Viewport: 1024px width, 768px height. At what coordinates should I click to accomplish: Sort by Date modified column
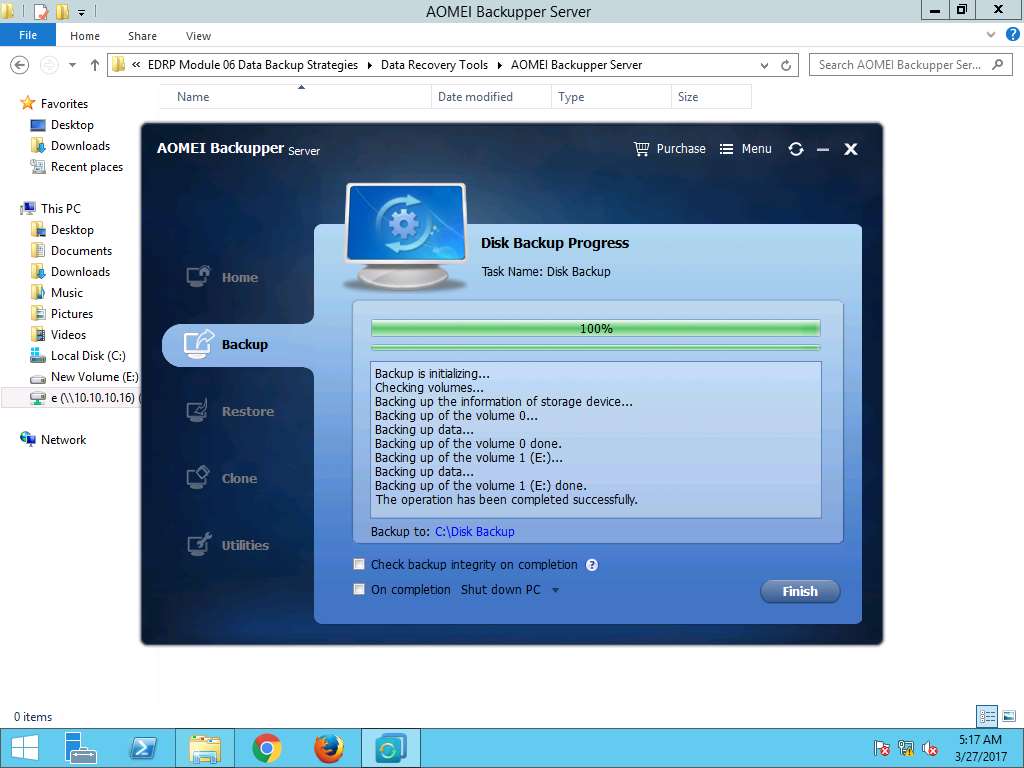(491, 97)
